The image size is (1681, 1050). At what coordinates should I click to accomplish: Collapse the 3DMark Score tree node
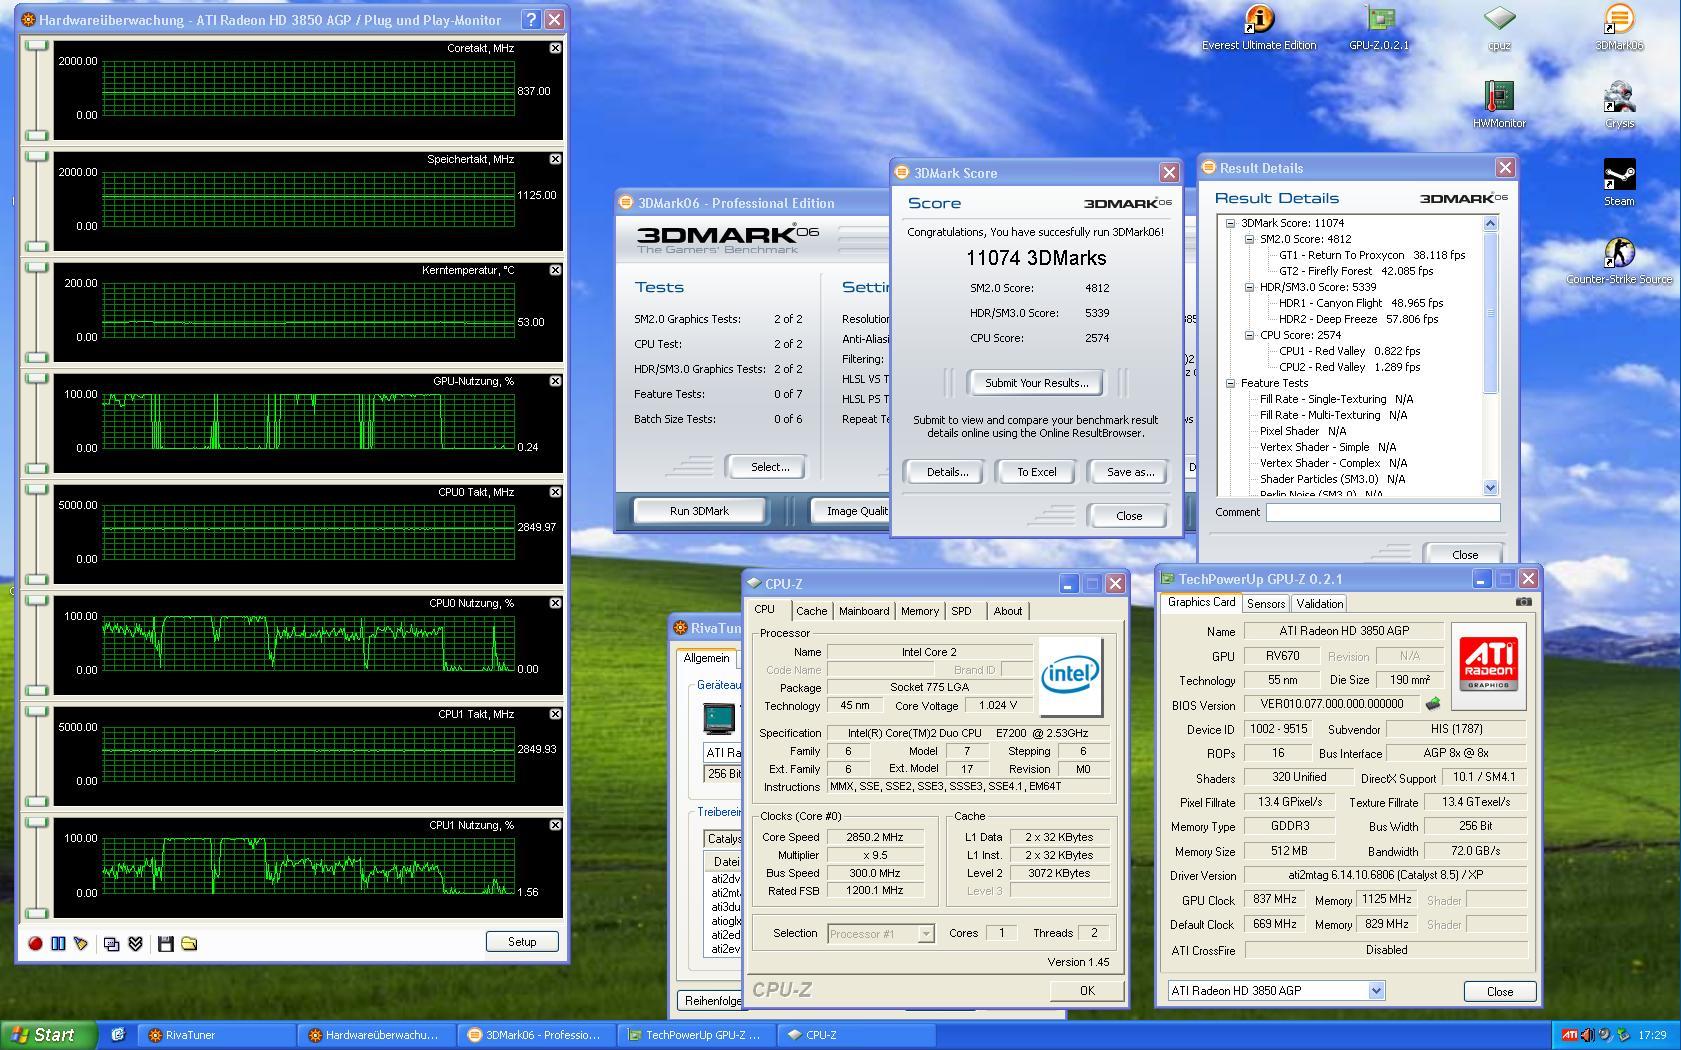(x=1231, y=223)
